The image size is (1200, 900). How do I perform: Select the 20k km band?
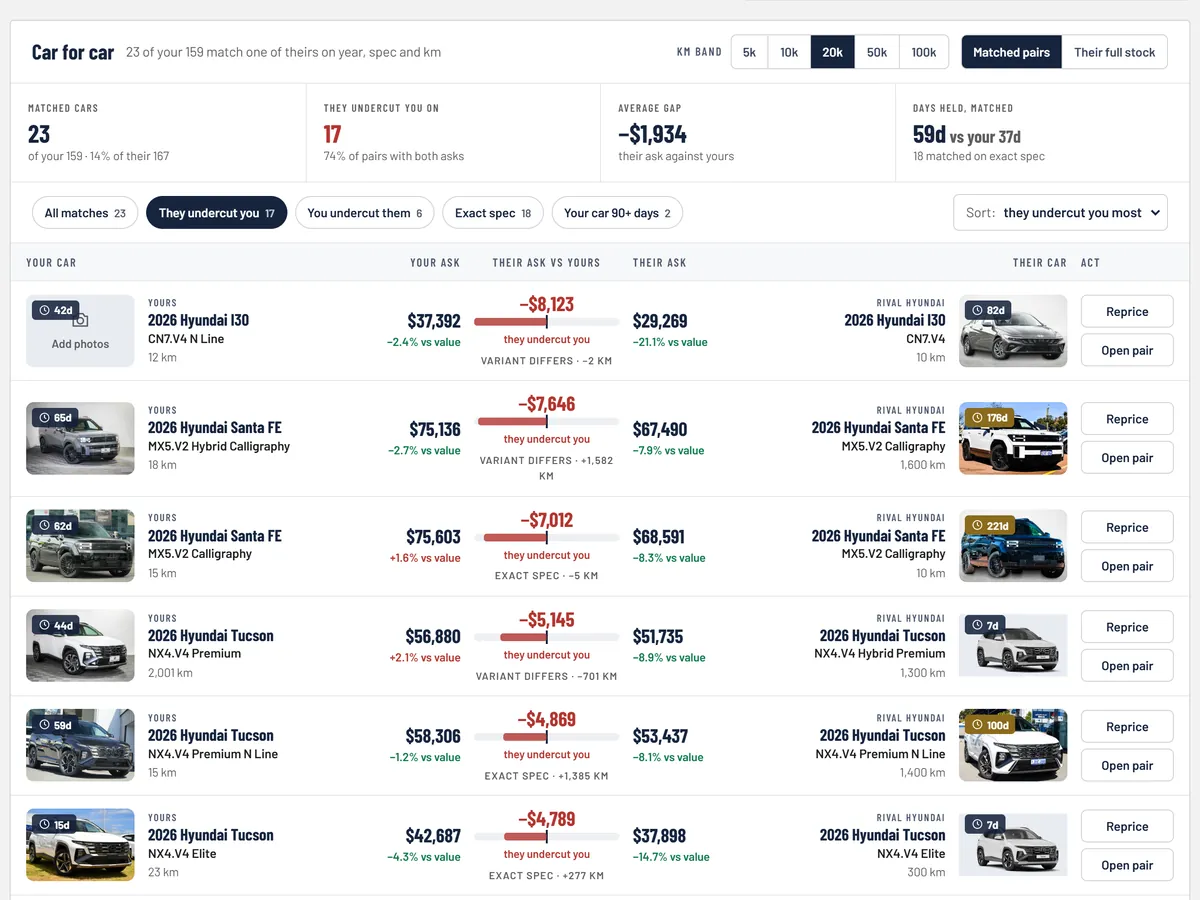(832, 52)
